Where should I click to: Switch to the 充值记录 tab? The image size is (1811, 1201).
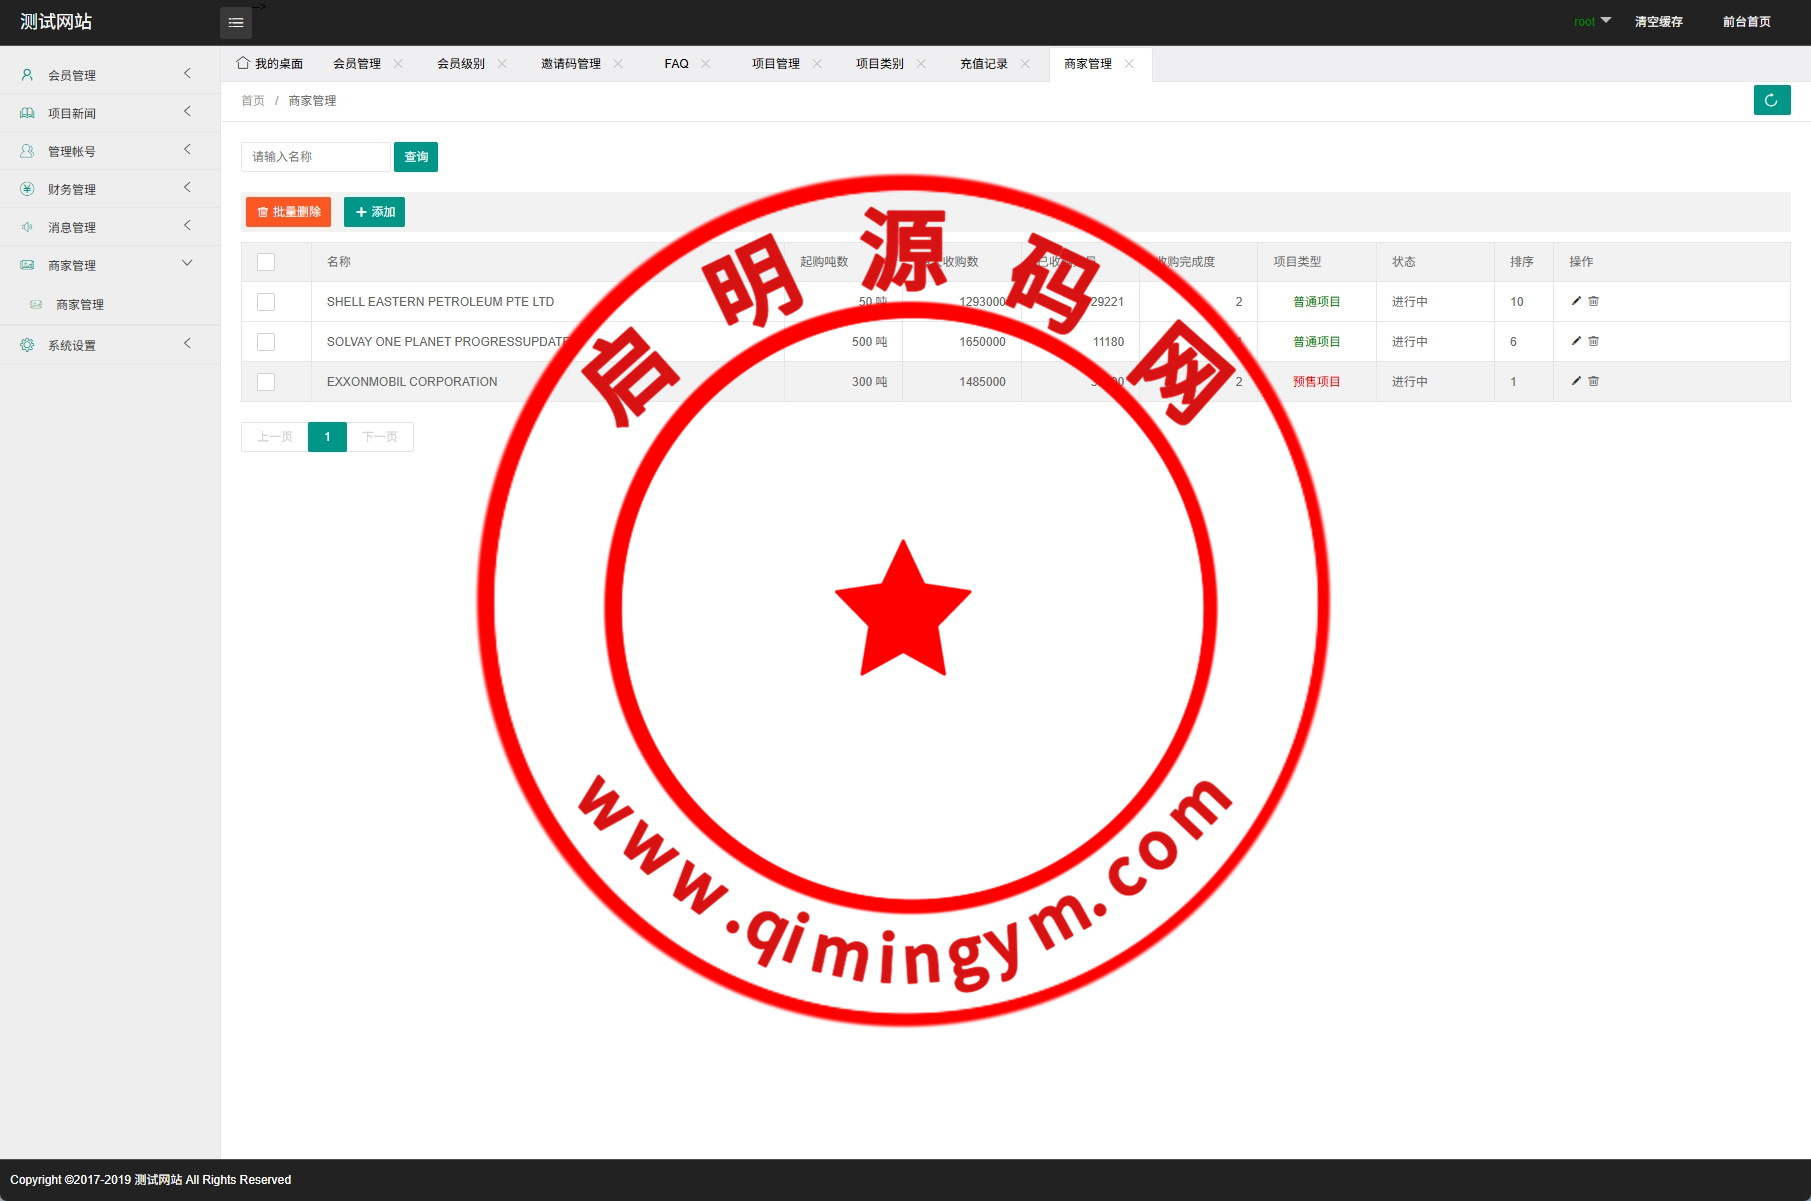[983, 64]
